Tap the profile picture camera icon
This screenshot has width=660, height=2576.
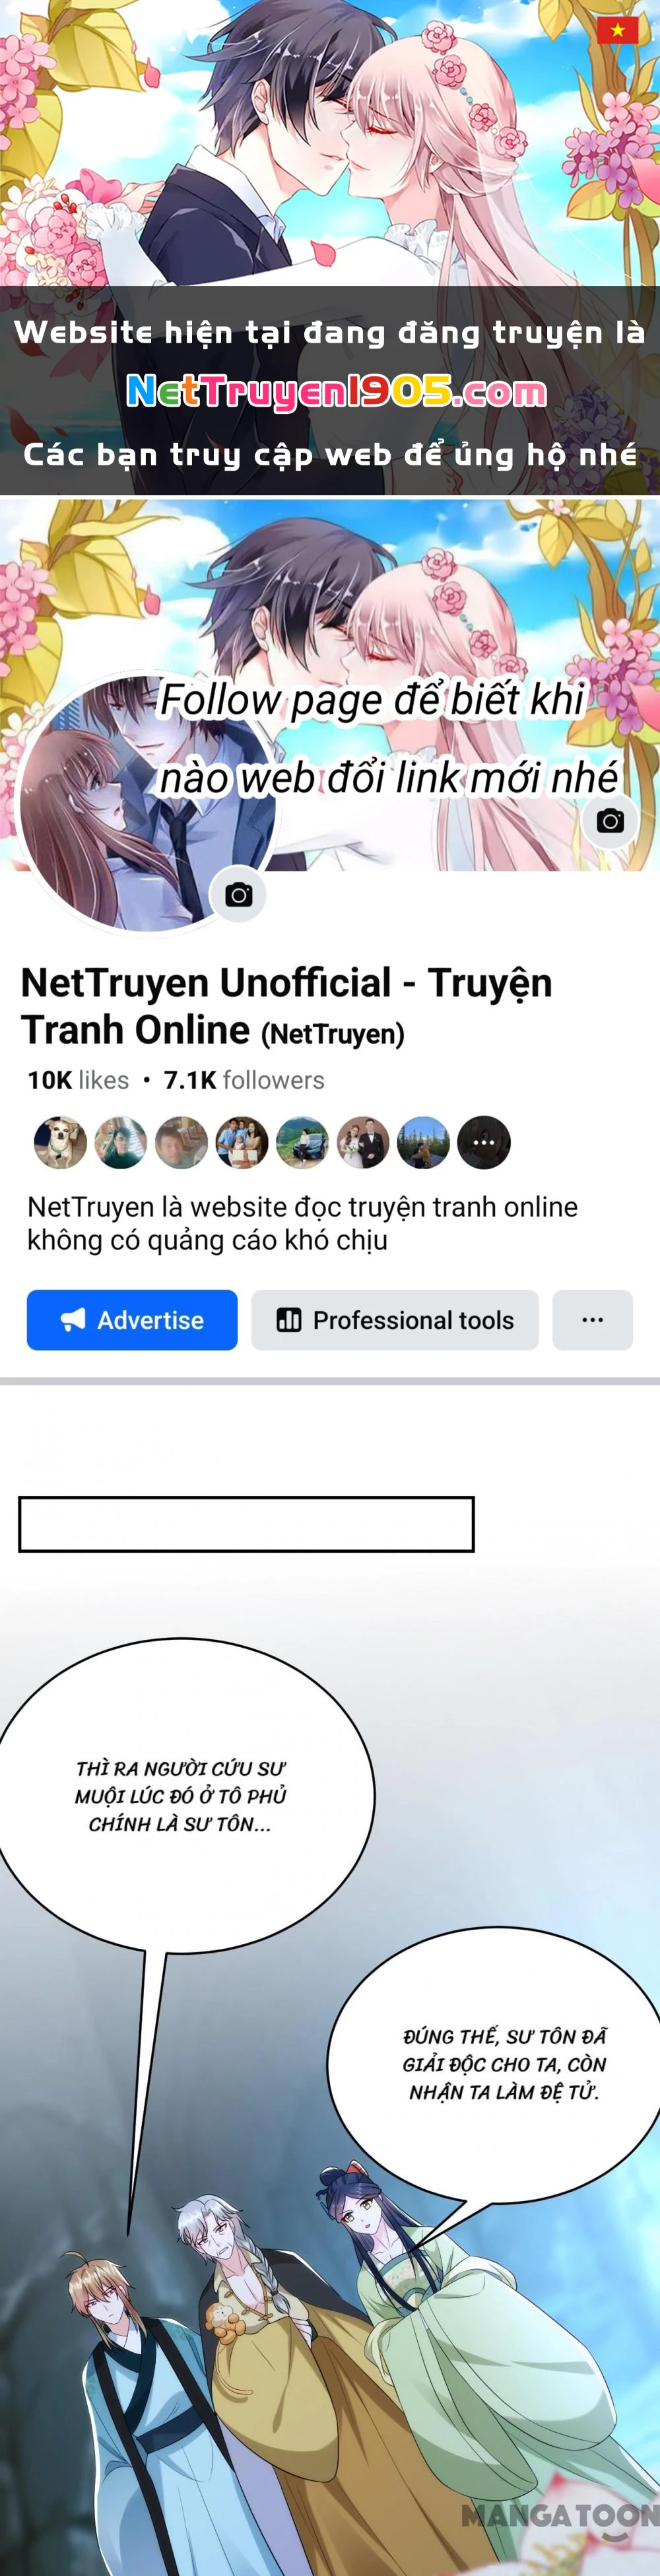tap(238, 894)
